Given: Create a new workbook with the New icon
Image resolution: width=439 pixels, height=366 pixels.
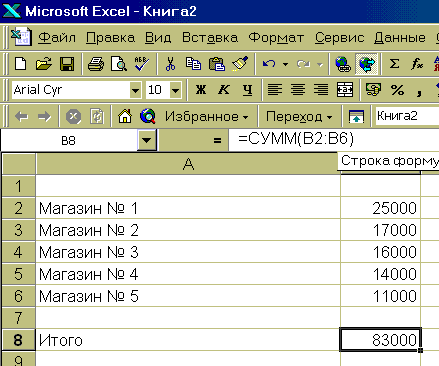Looking at the screenshot, I should 21,63.
